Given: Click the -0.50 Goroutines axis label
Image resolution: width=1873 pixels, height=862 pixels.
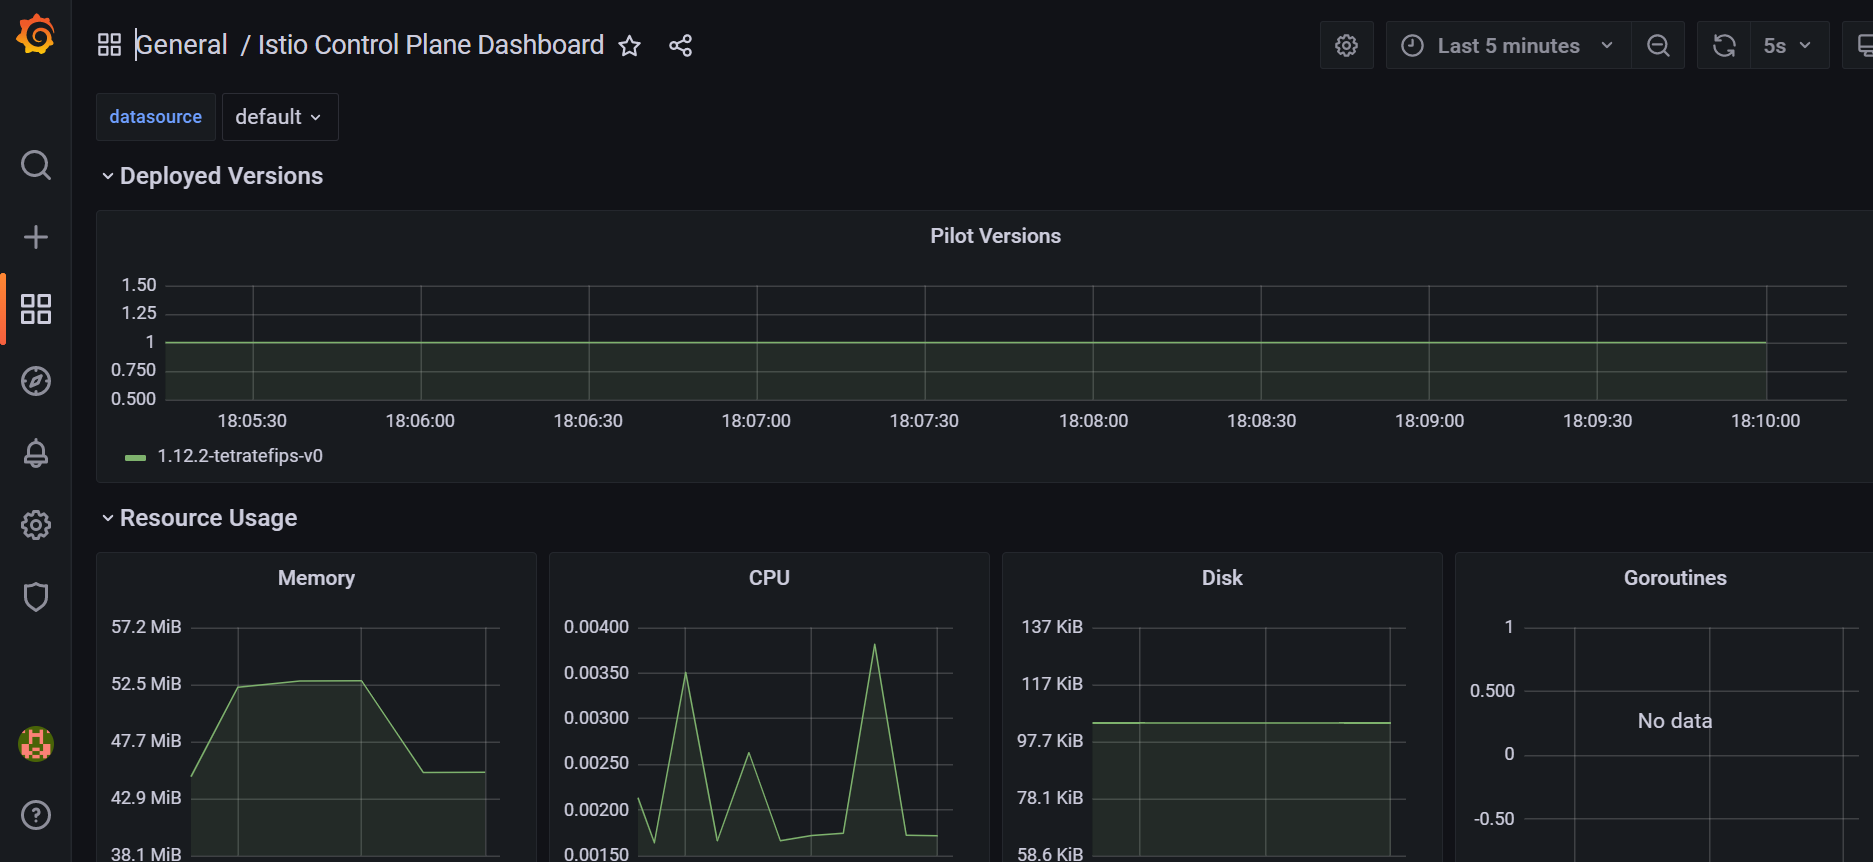Looking at the screenshot, I should (x=1494, y=819).
